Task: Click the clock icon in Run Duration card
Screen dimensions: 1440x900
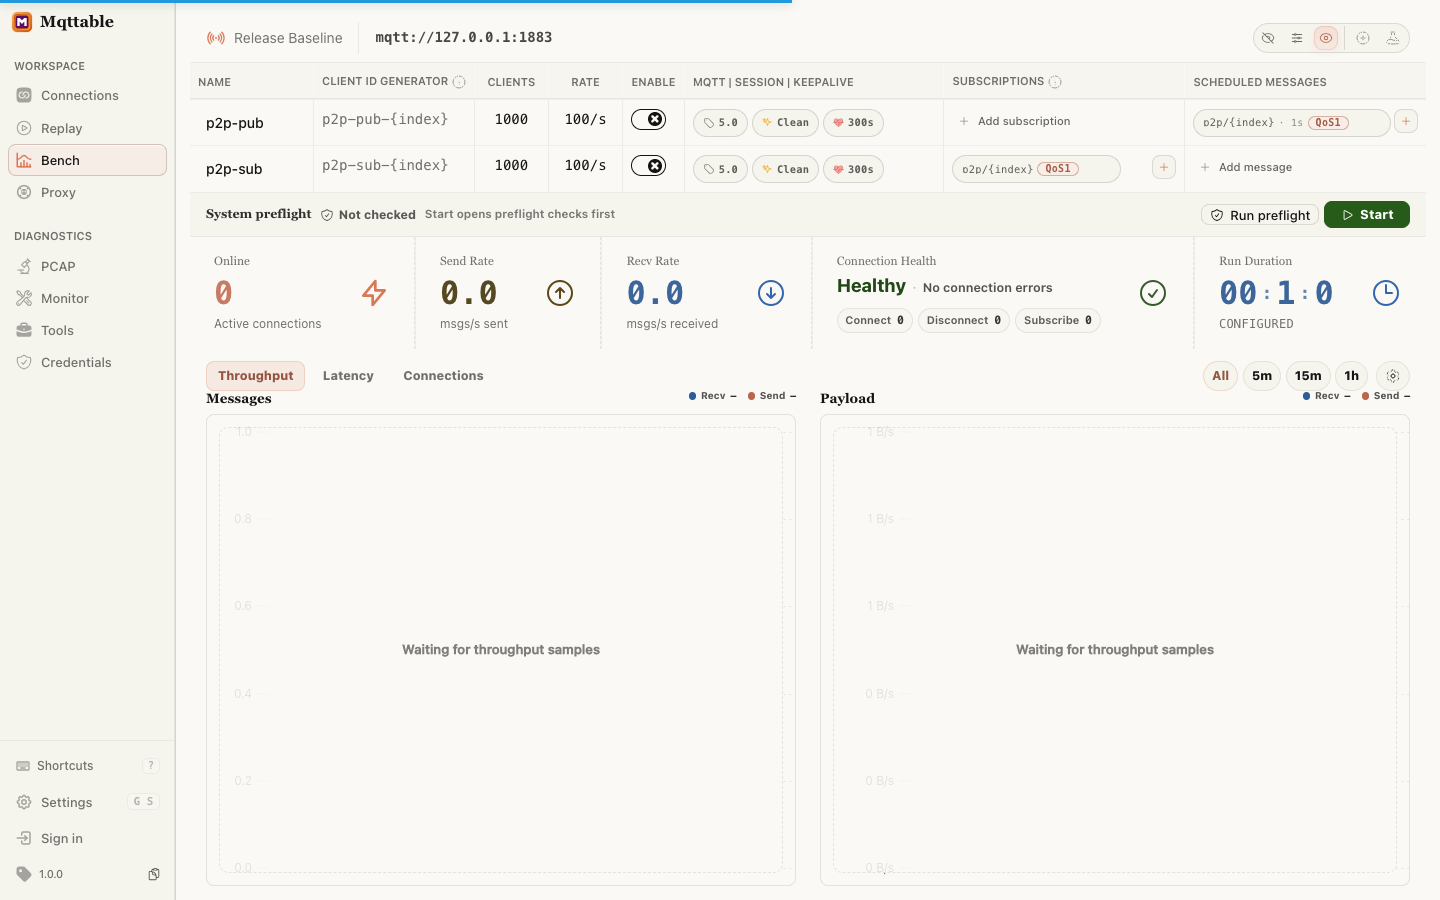Action: point(1386,293)
